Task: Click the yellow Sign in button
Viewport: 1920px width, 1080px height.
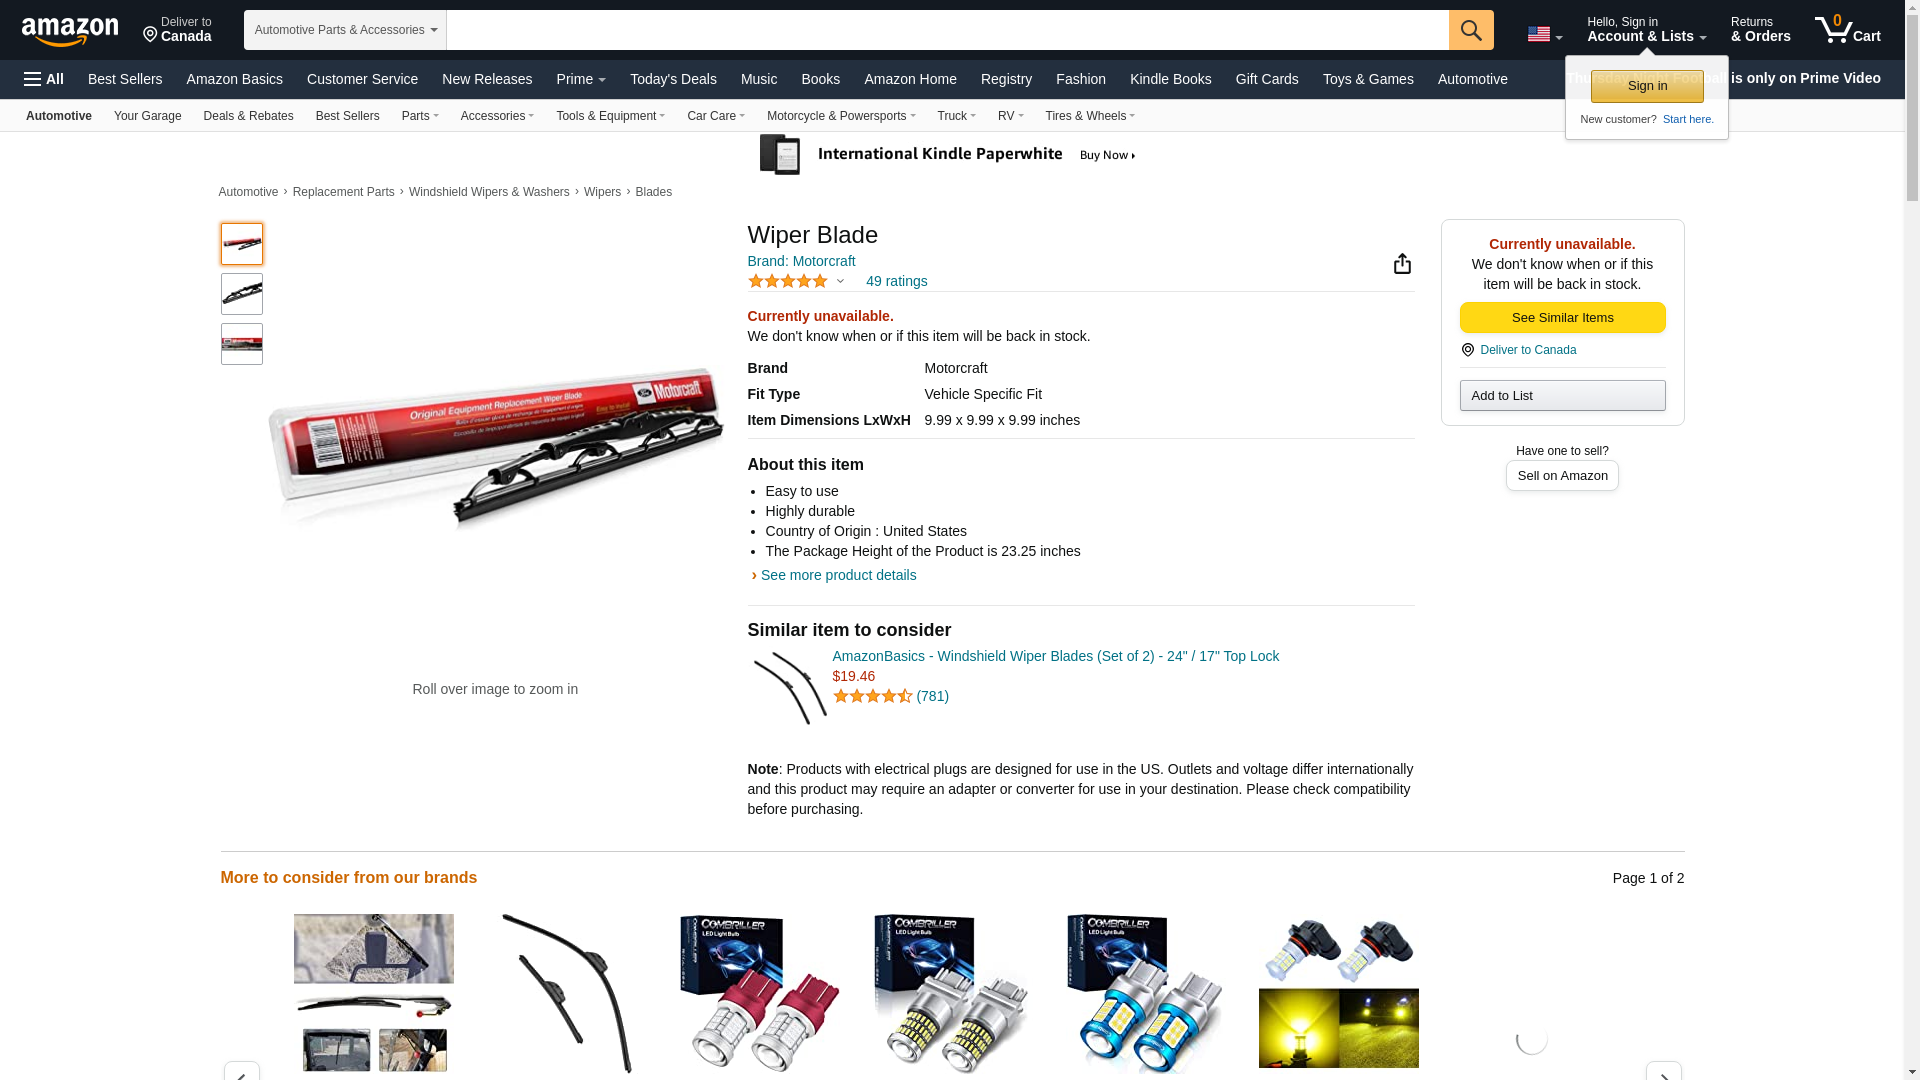Action: (1647, 86)
